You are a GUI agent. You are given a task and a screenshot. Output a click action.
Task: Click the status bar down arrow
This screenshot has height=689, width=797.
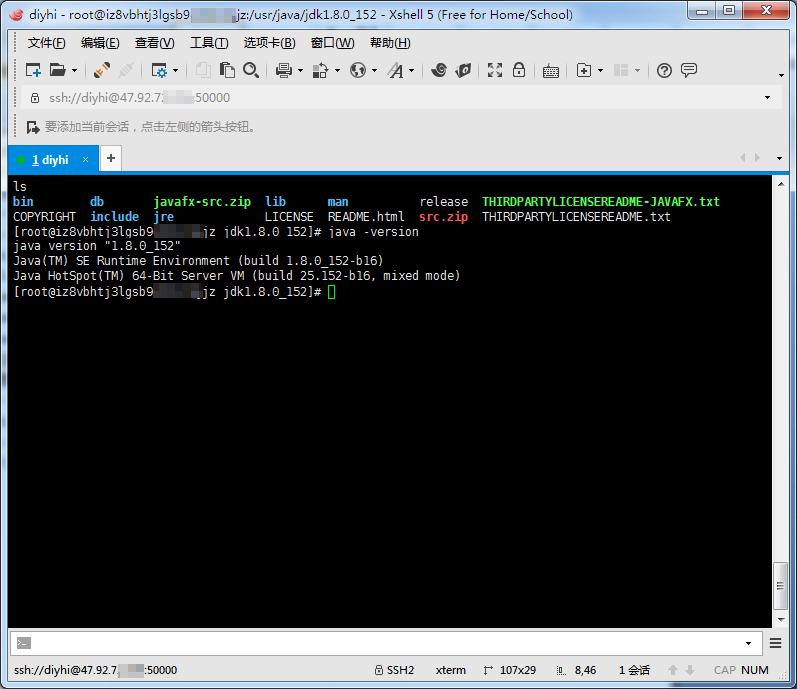[x=690, y=670]
